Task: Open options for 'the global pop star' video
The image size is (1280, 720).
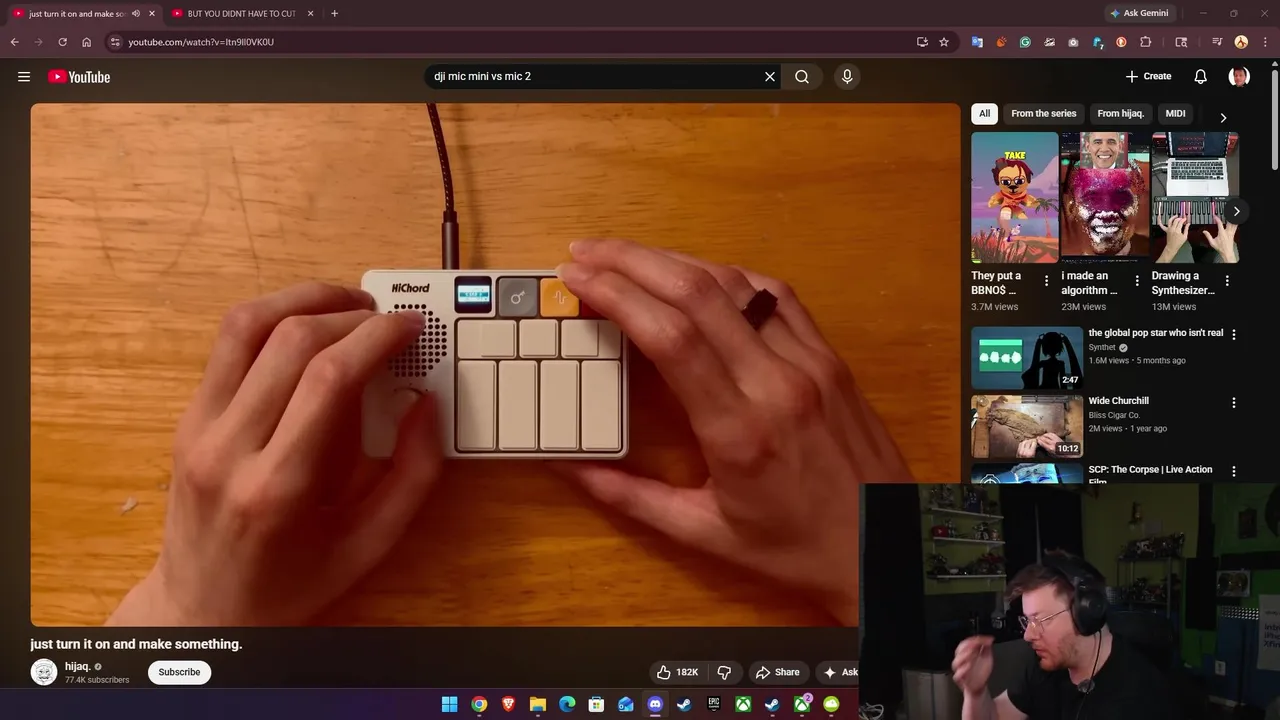Action: coord(1233,335)
